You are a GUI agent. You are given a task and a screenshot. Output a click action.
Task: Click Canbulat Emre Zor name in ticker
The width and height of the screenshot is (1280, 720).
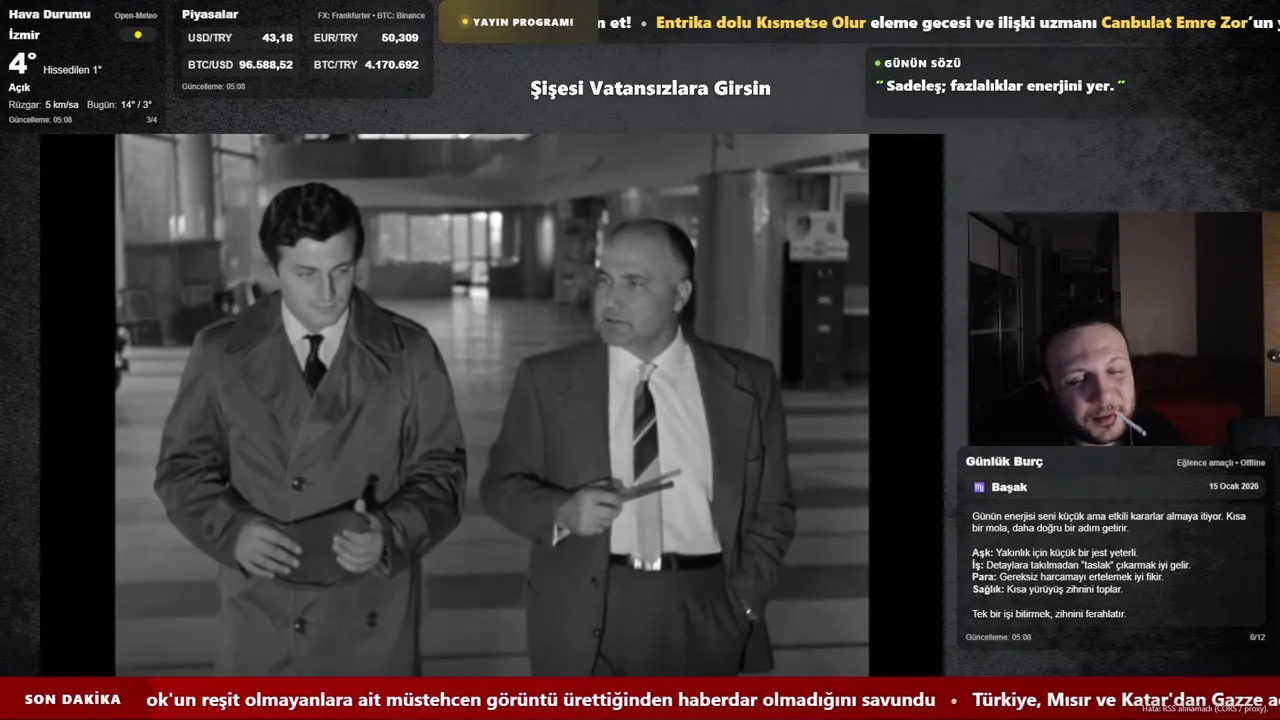(x=1174, y=22)
